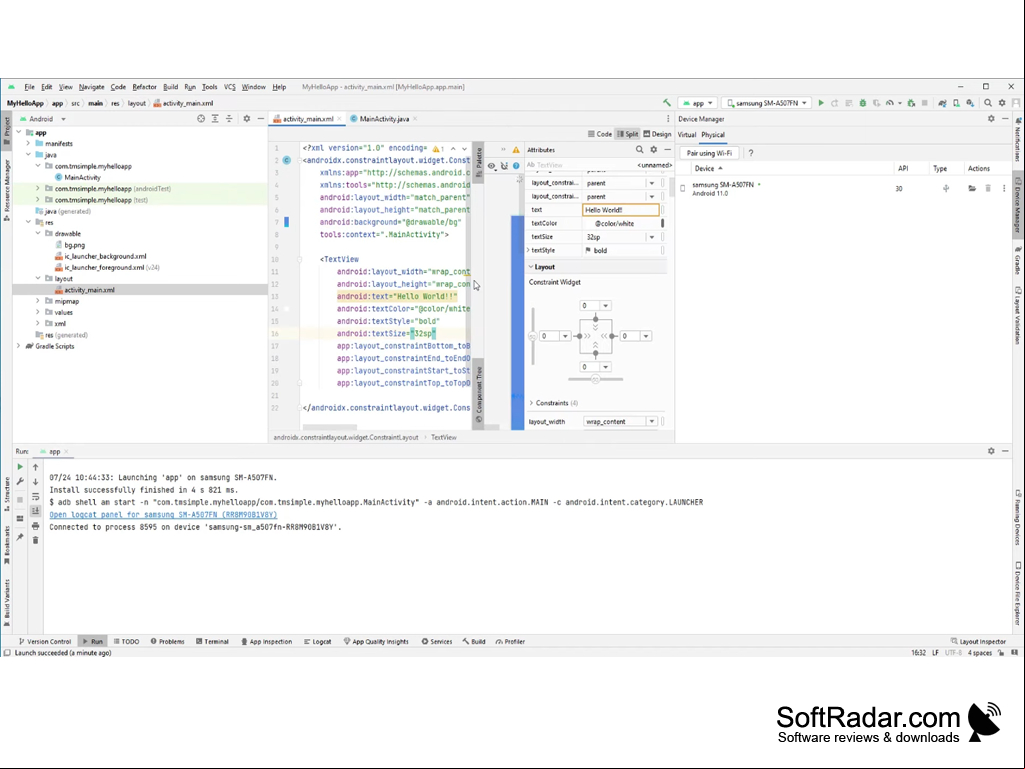The image size is (1025, 769).
Task: Sort devices by the Device column header
Action: coord(708,168)
